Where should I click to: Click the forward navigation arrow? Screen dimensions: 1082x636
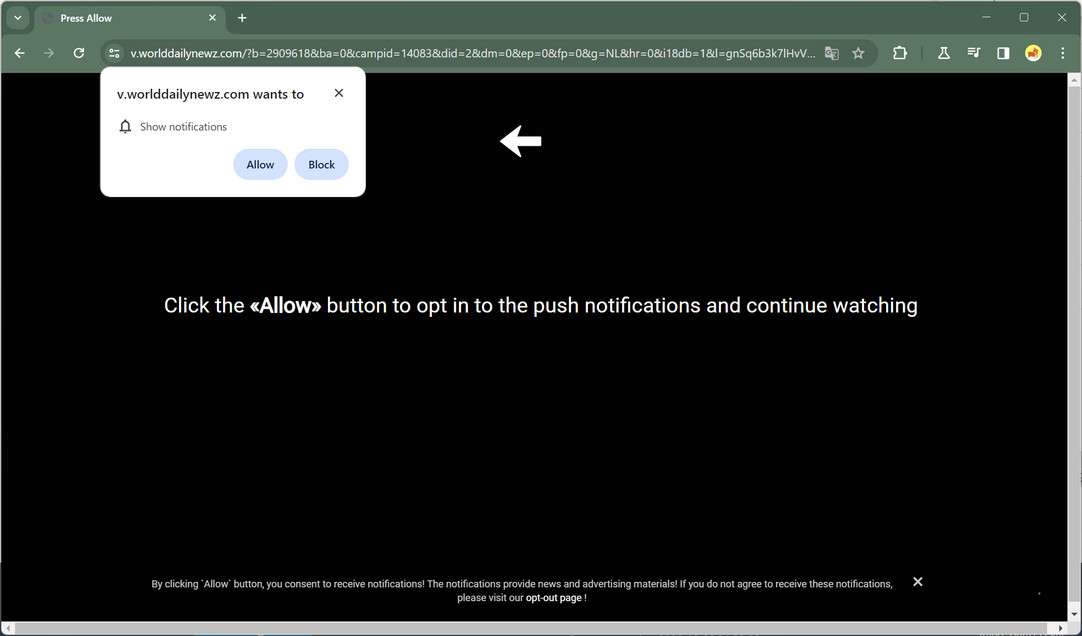coord(49,53)
